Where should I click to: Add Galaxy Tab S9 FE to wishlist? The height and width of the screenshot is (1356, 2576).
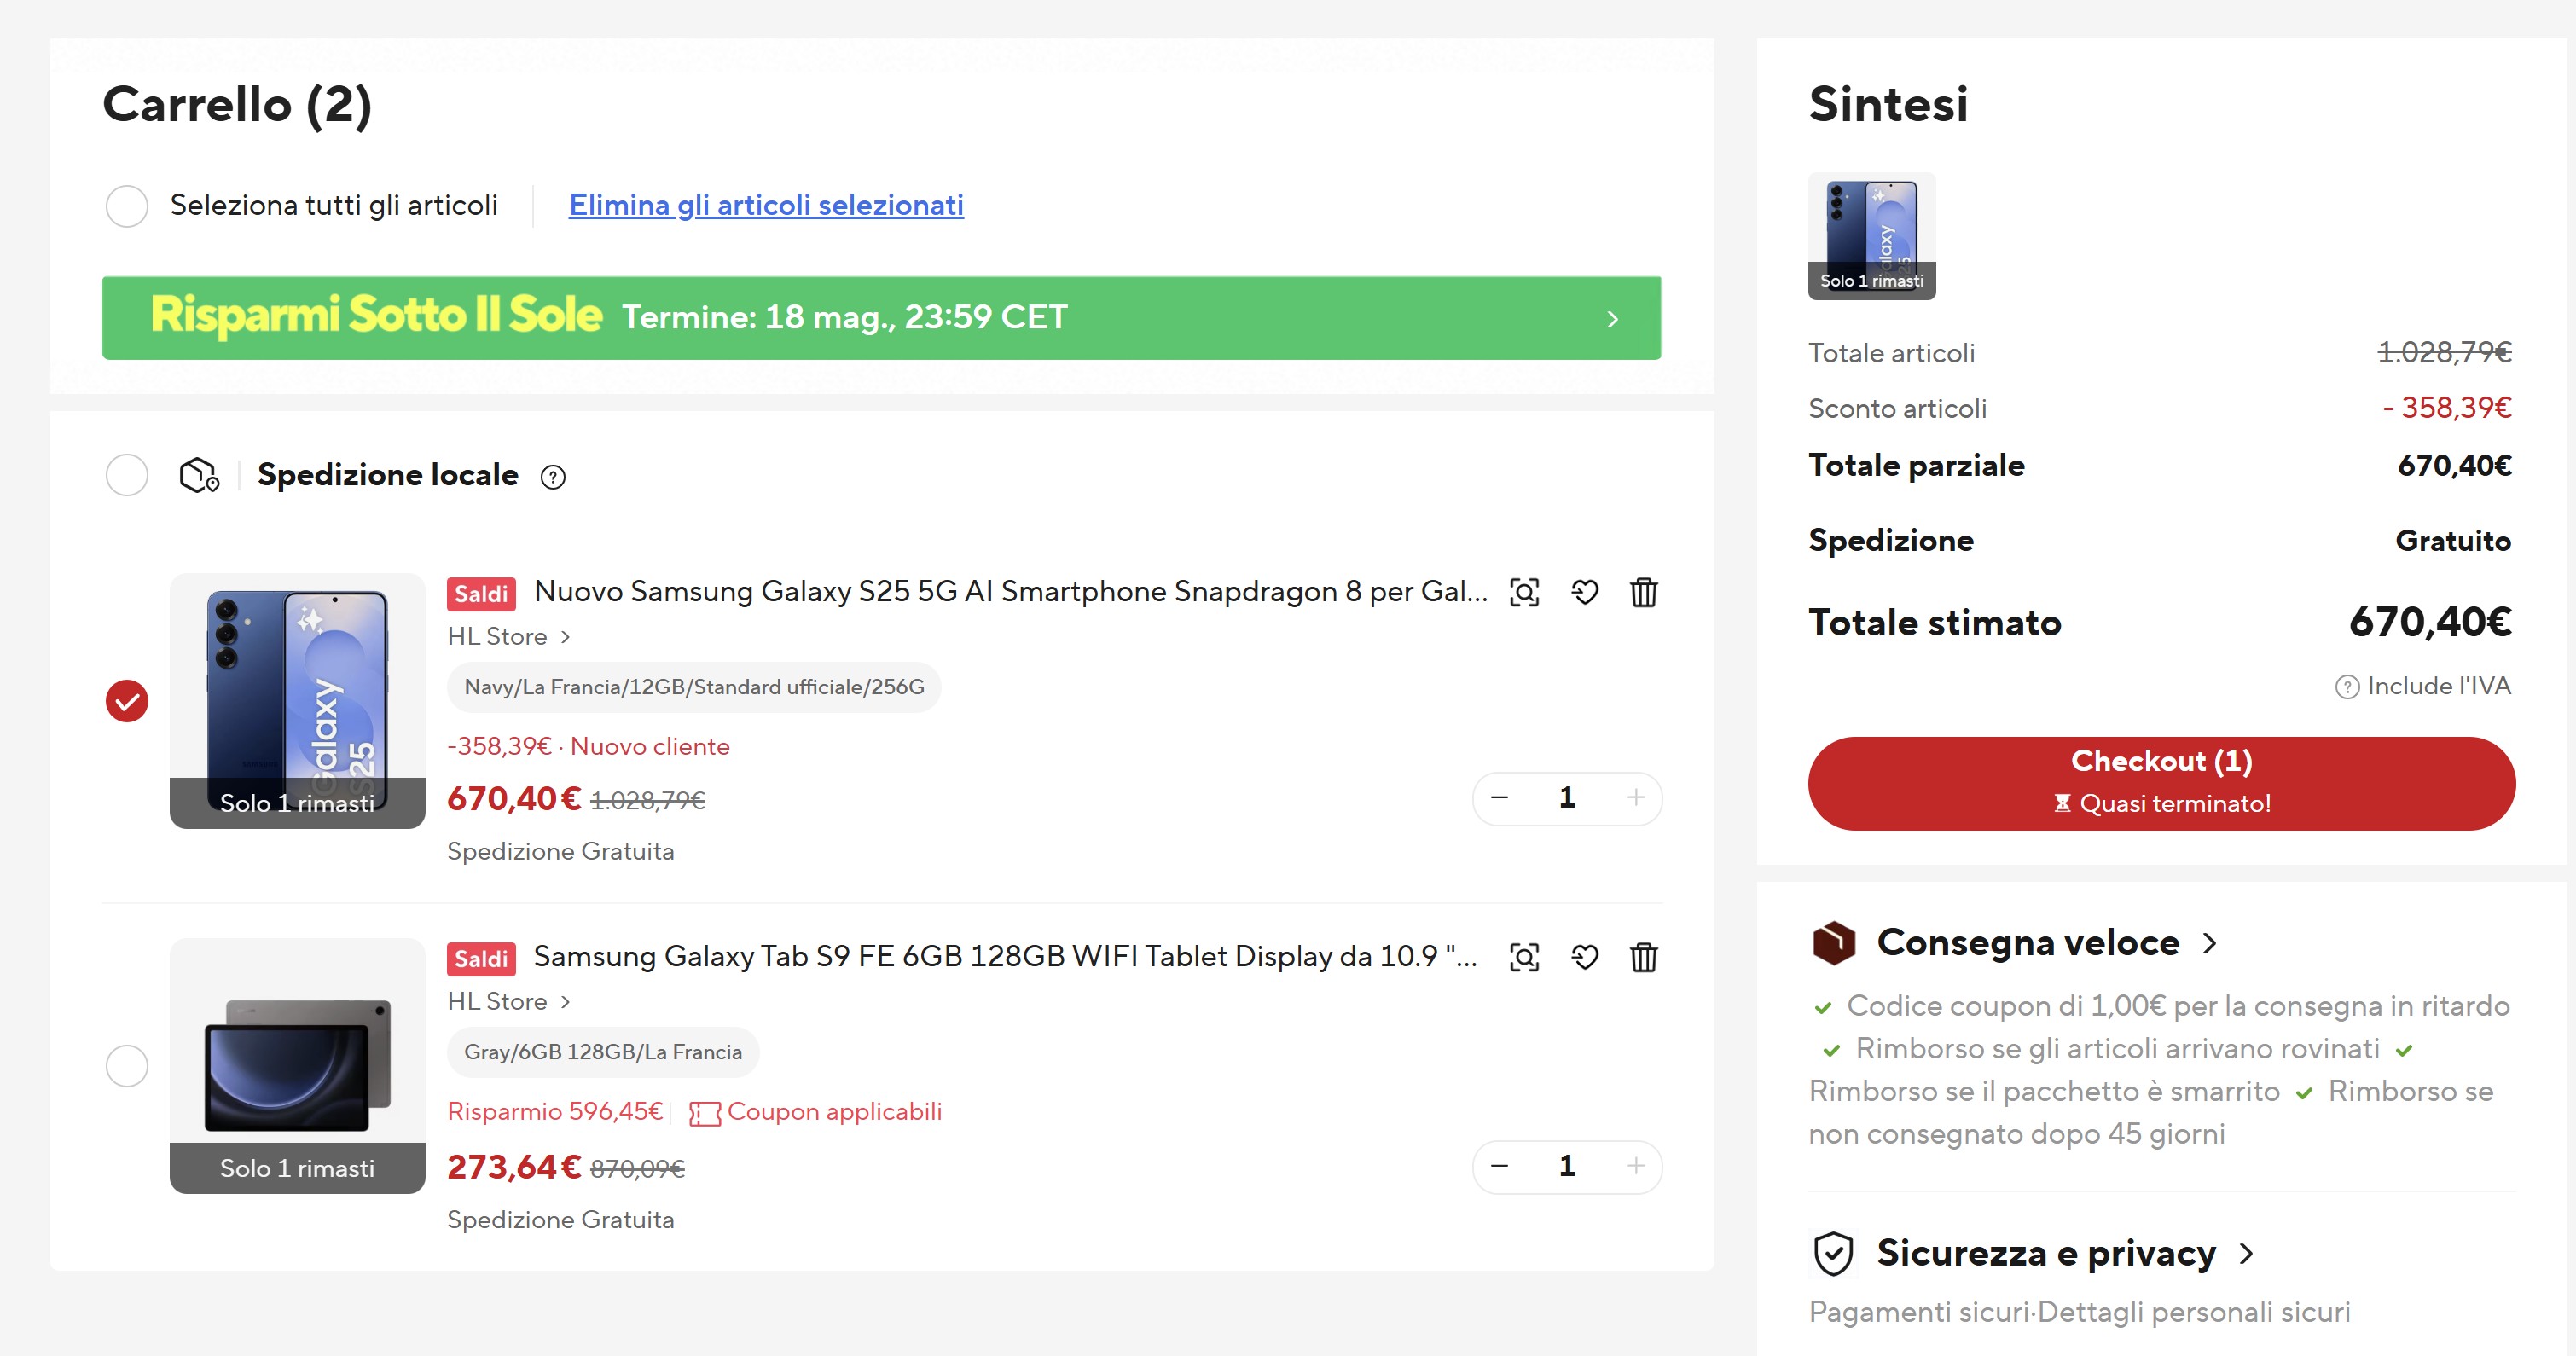[1584, 957]
